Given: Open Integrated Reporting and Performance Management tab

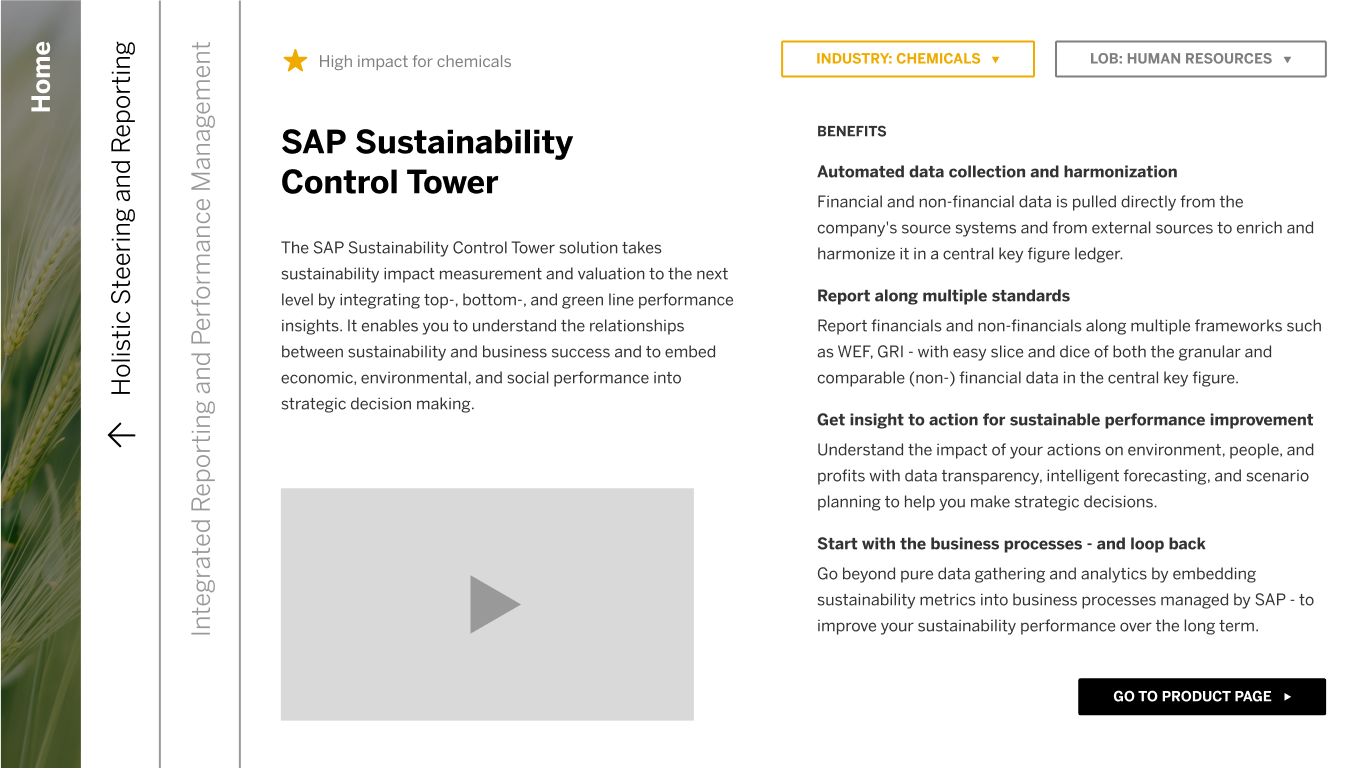Looking at the screenshot, I should (x=201, y=338).
